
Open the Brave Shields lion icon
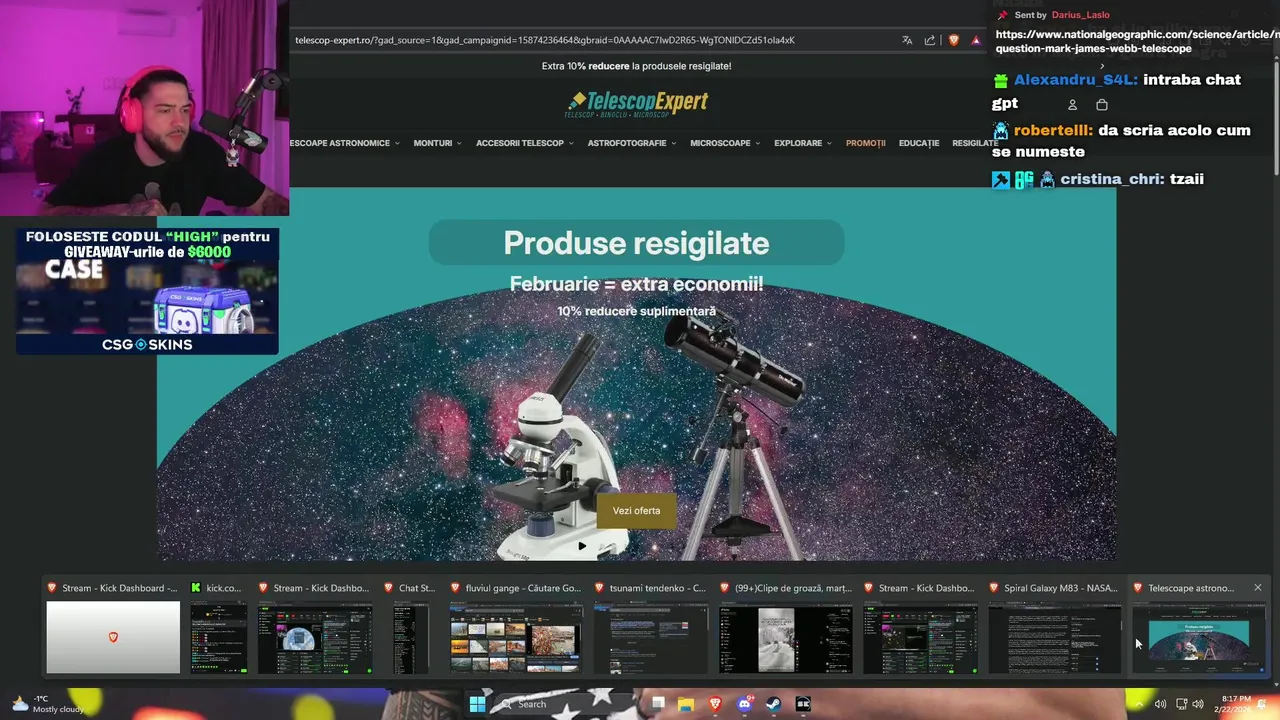(954, 40)
